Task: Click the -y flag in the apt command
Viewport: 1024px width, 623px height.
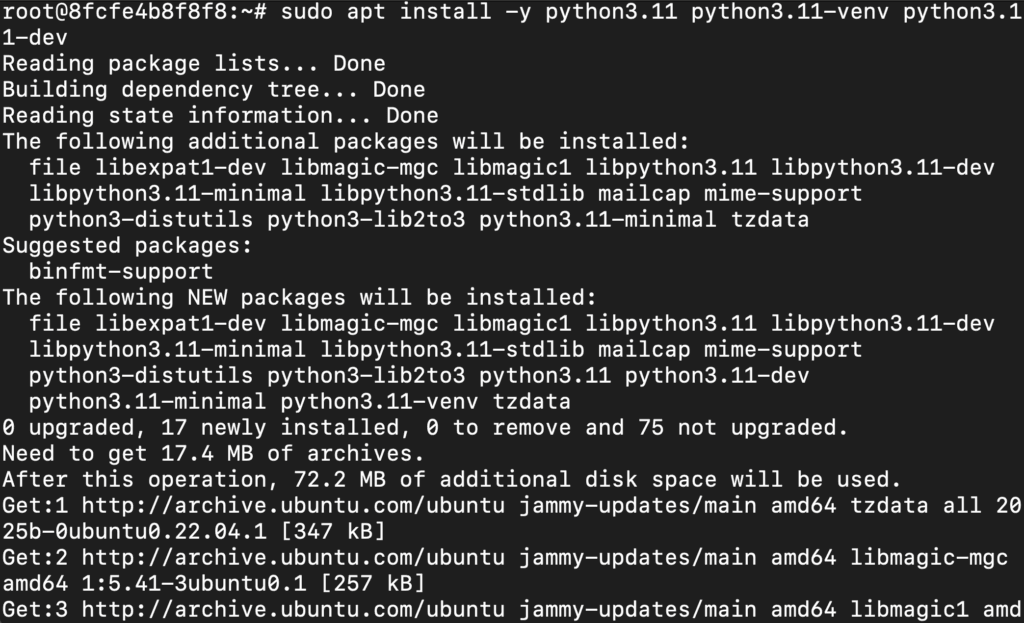Action: (x=518, y=11)
